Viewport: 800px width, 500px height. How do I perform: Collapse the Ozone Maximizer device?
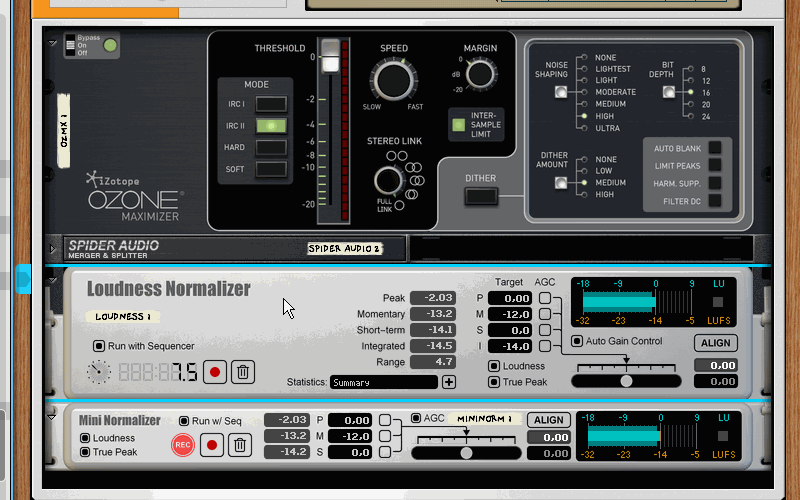click(x=52, y=43)
